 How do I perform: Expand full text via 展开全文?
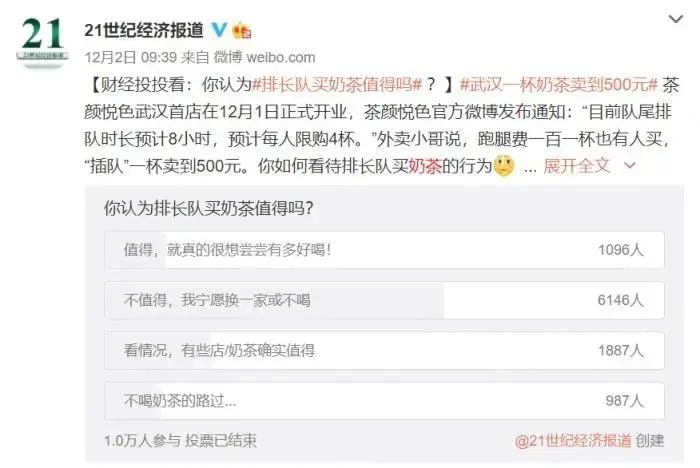tap(577, 166)
